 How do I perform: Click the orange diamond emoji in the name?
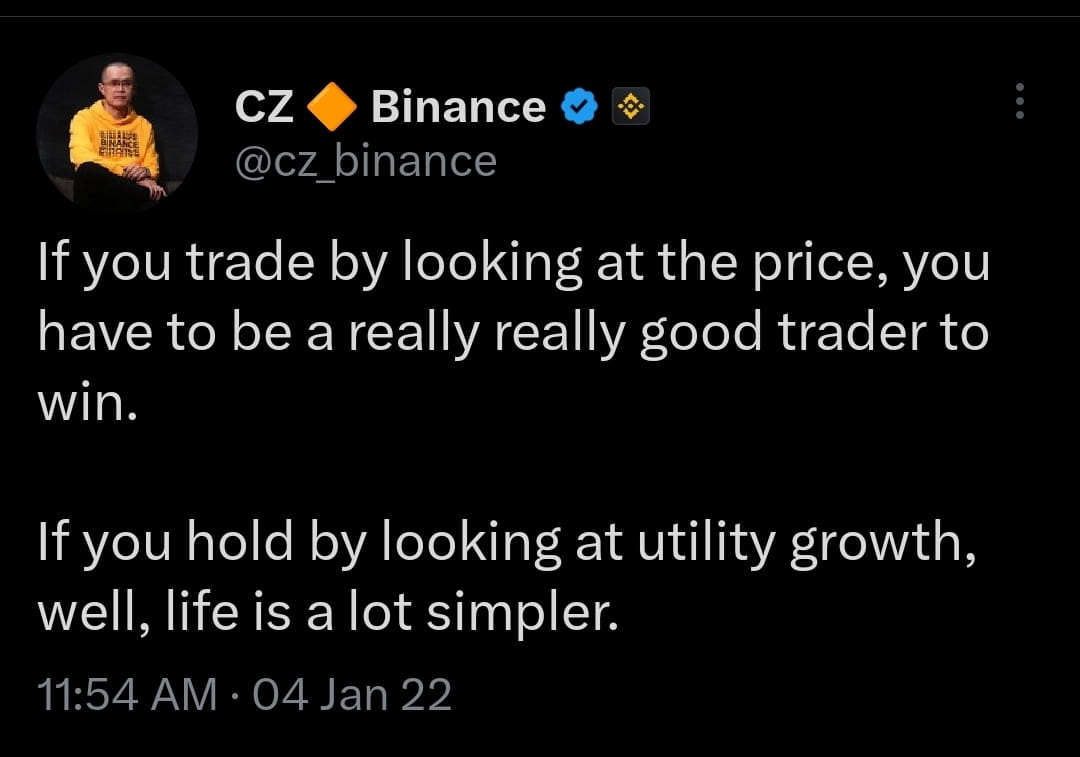click(x=331, y=106)
